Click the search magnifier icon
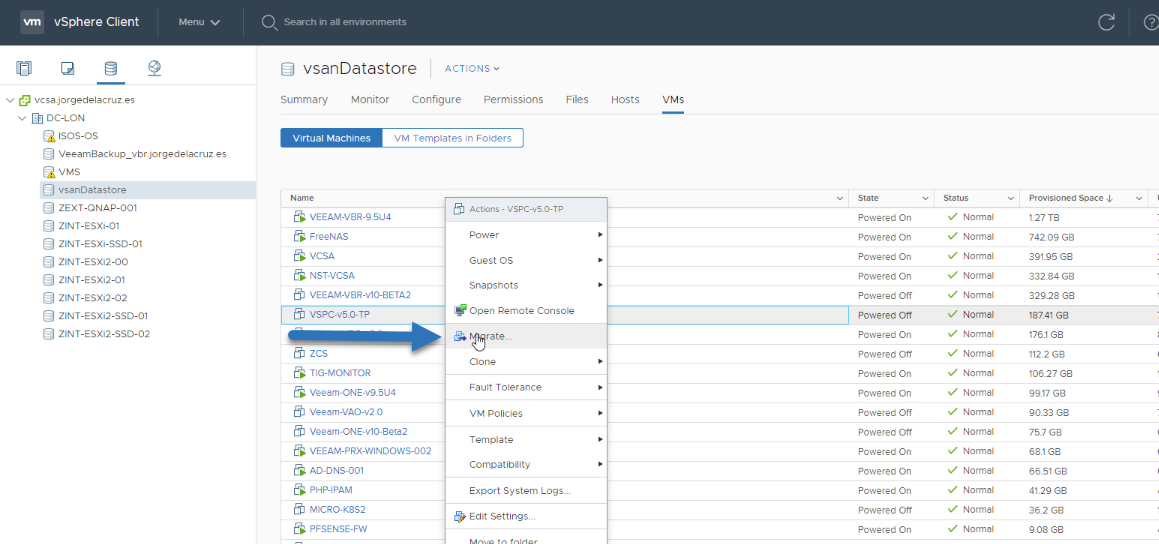This screenshot has width=1159, height=544. [x=269, y=22]
